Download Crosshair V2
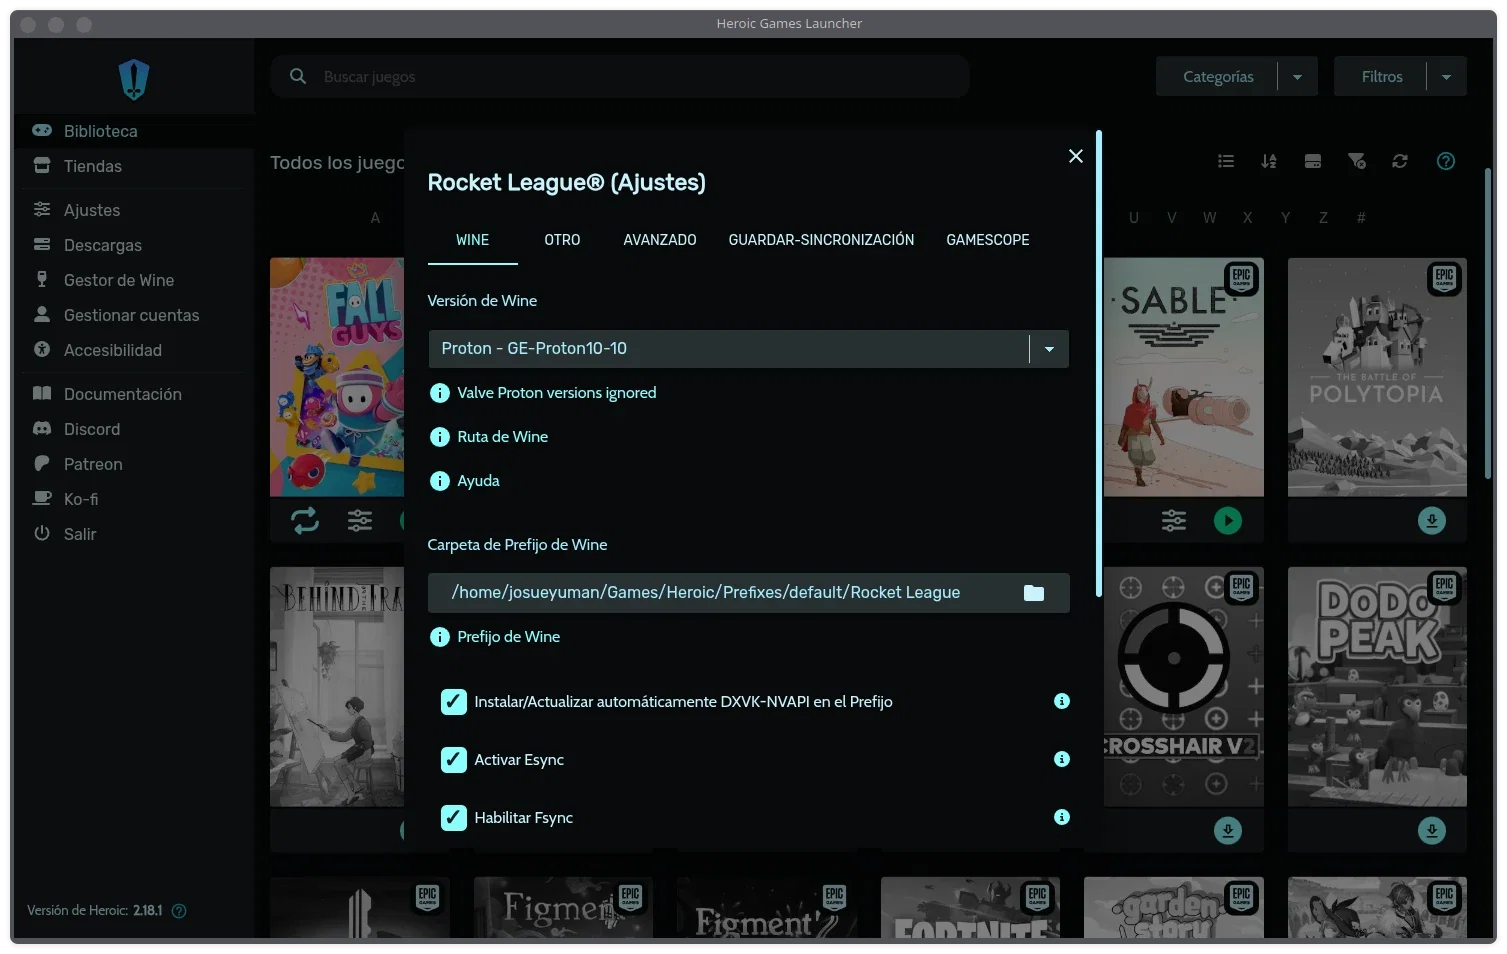Screen dimensions: 1507x954 (1228, 830)
